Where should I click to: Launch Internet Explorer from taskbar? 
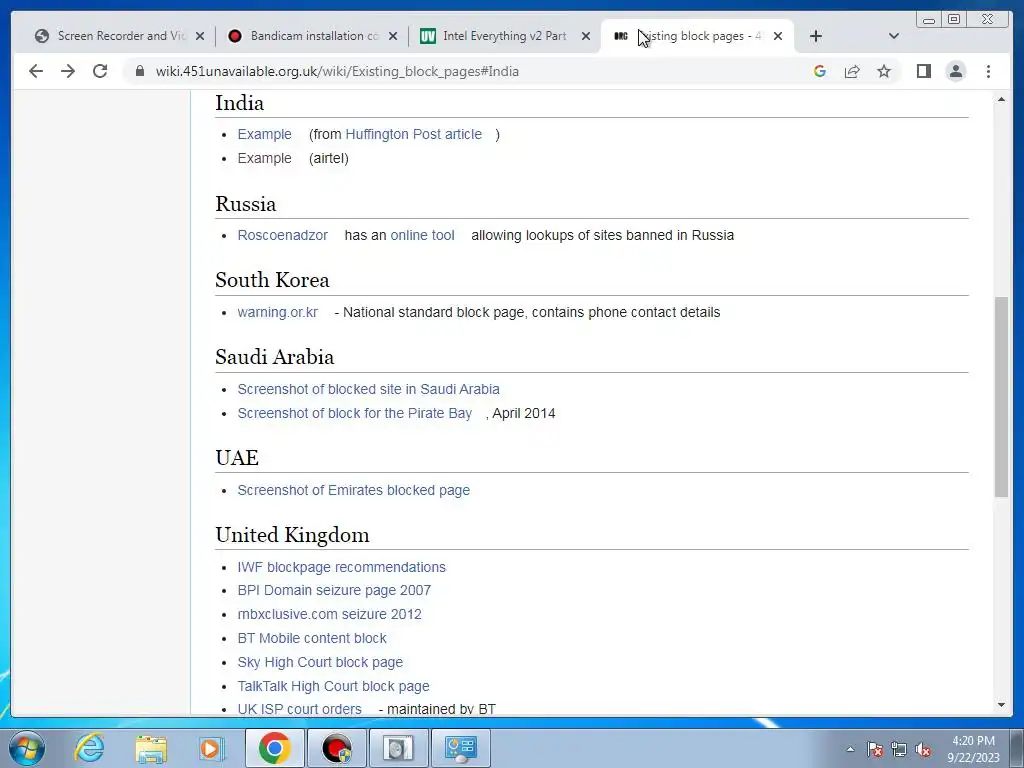89,748
